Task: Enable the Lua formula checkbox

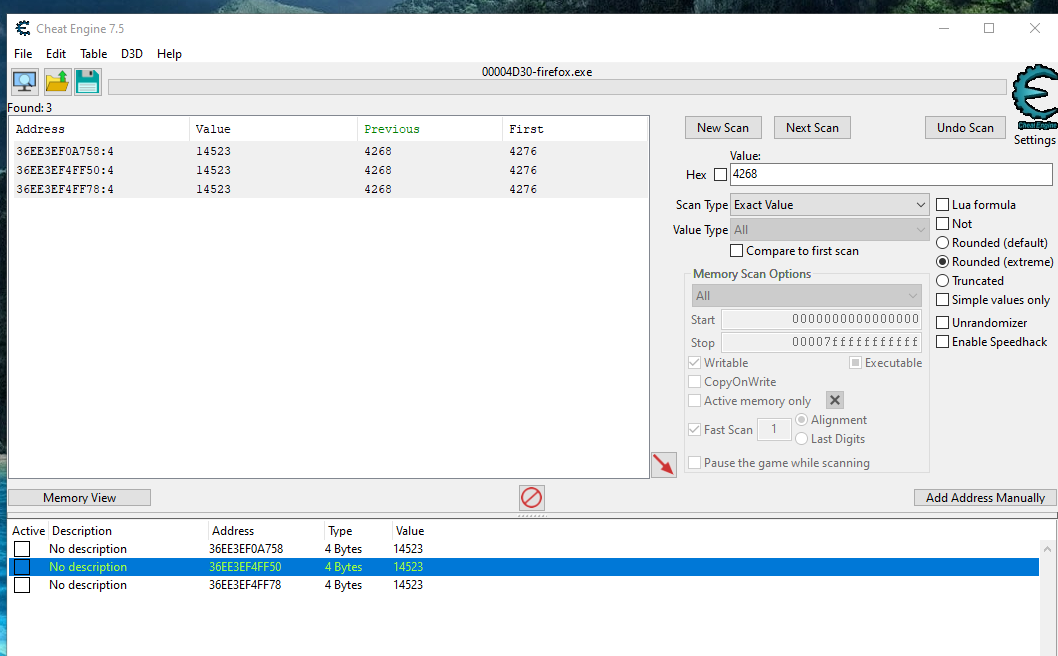Action: point(943,204)
